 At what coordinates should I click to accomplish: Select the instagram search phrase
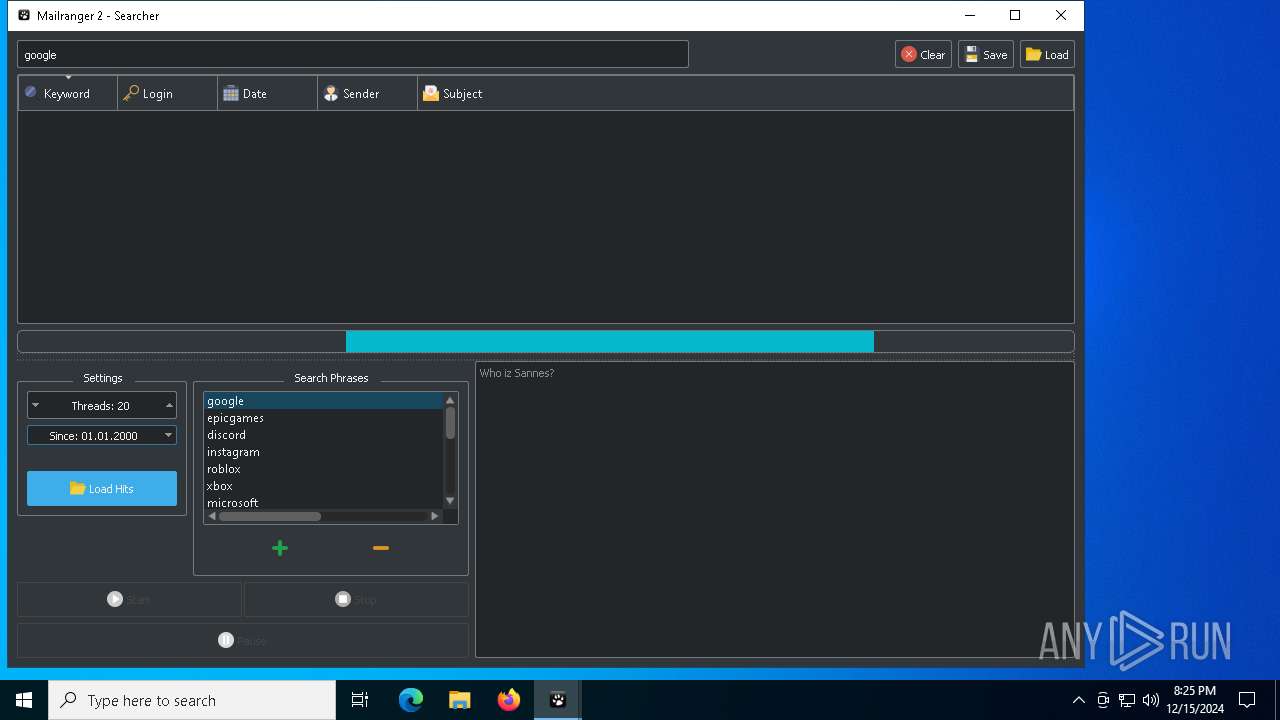323,452
